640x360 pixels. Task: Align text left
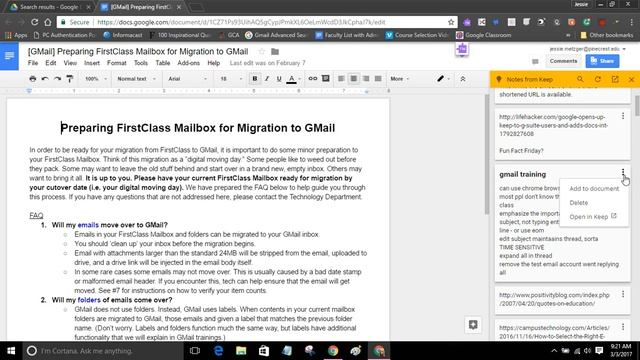pyautogui.click(x=341, y=78)
